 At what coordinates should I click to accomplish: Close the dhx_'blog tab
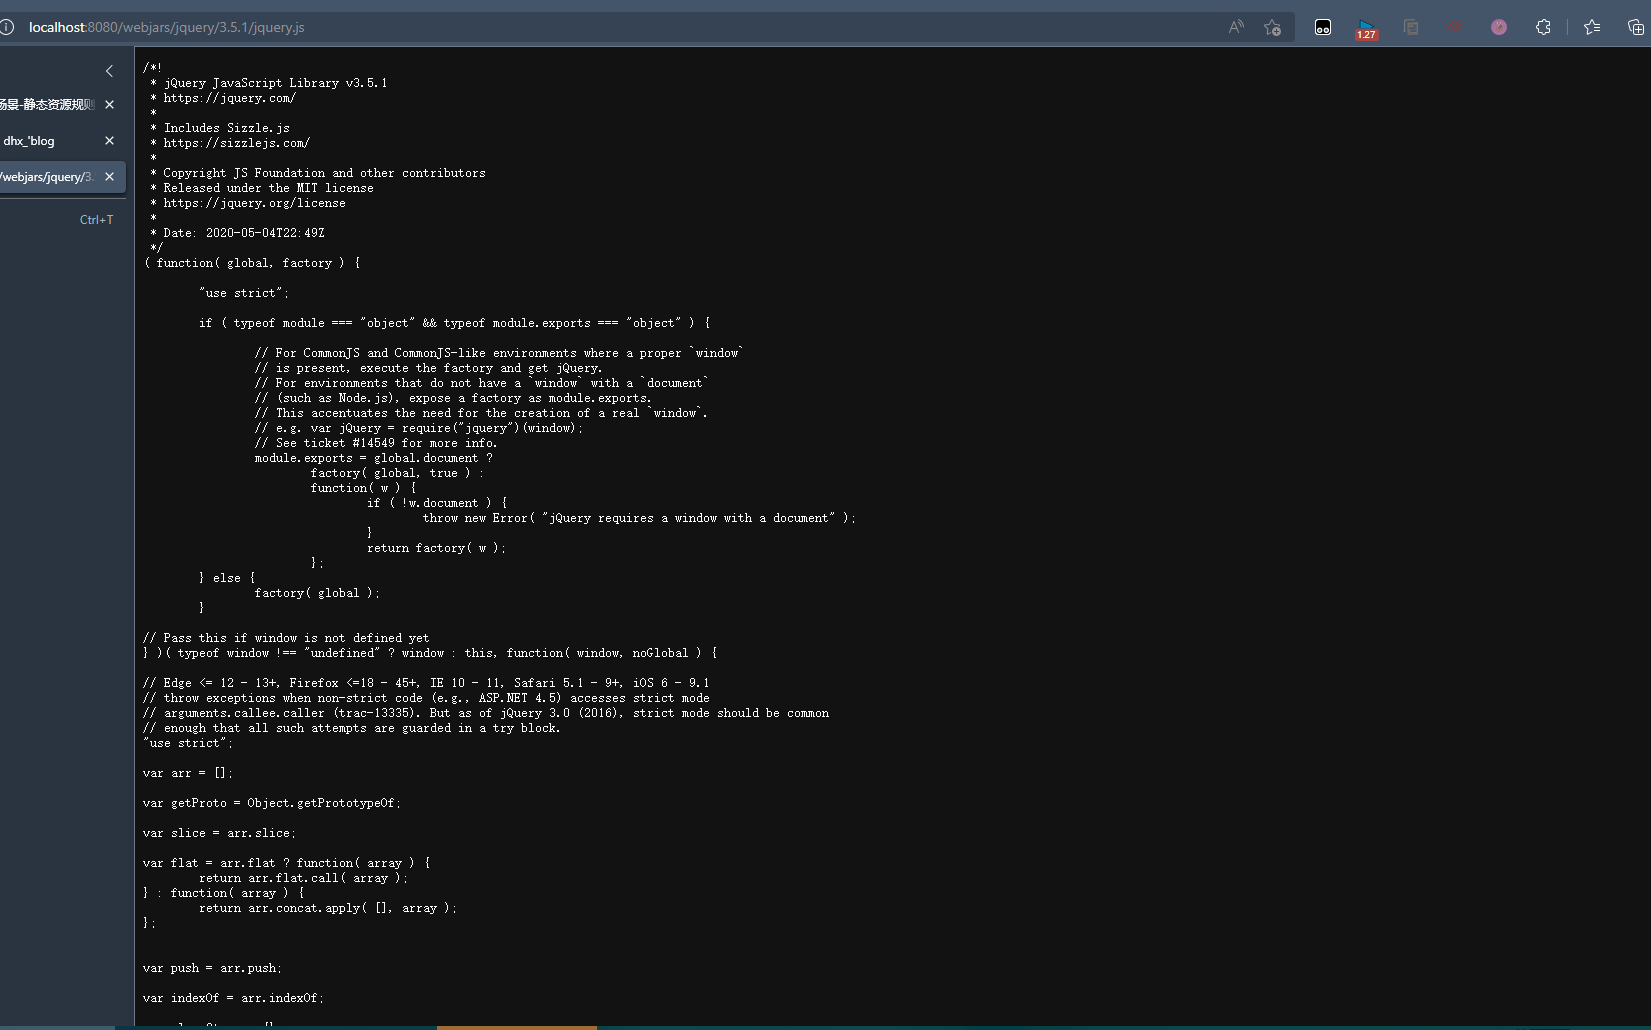click(109, 141)
